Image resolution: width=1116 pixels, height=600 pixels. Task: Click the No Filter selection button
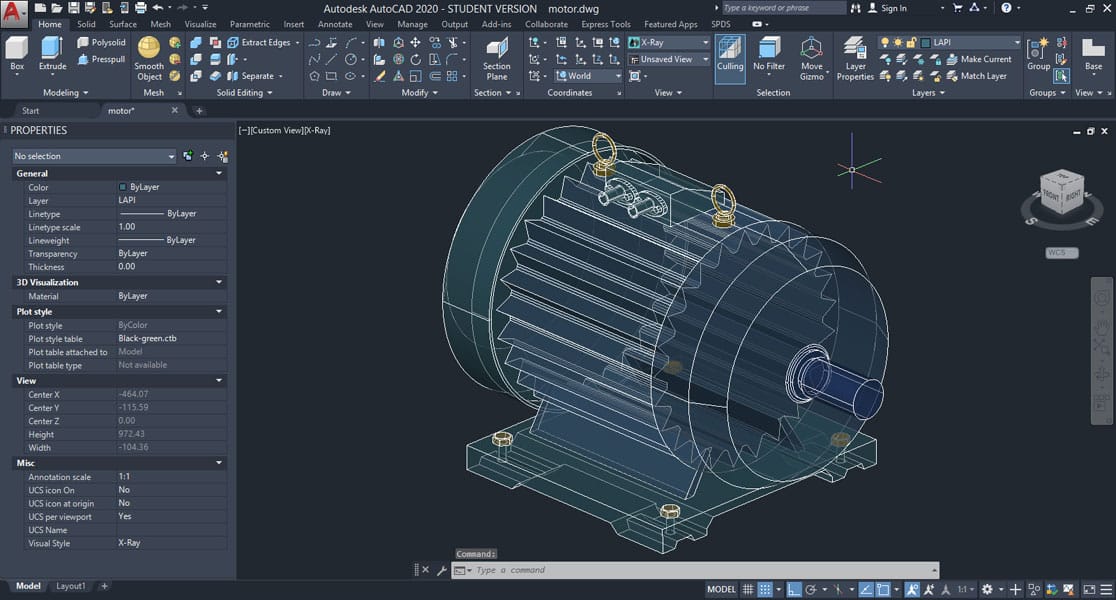click(x=769, y=55)
